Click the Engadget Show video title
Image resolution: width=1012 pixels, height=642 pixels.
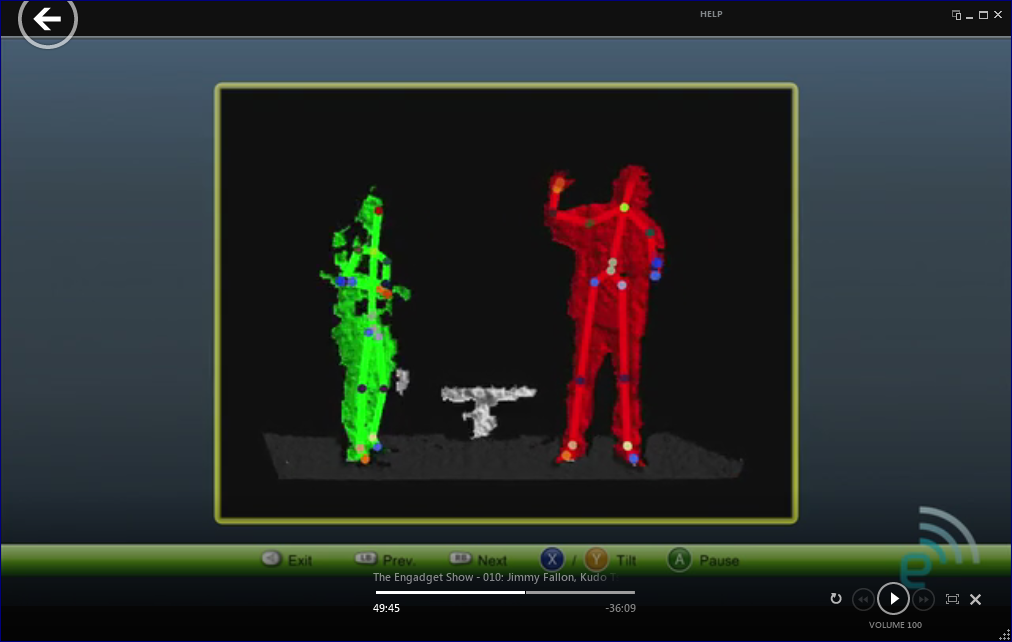[494, 577]
